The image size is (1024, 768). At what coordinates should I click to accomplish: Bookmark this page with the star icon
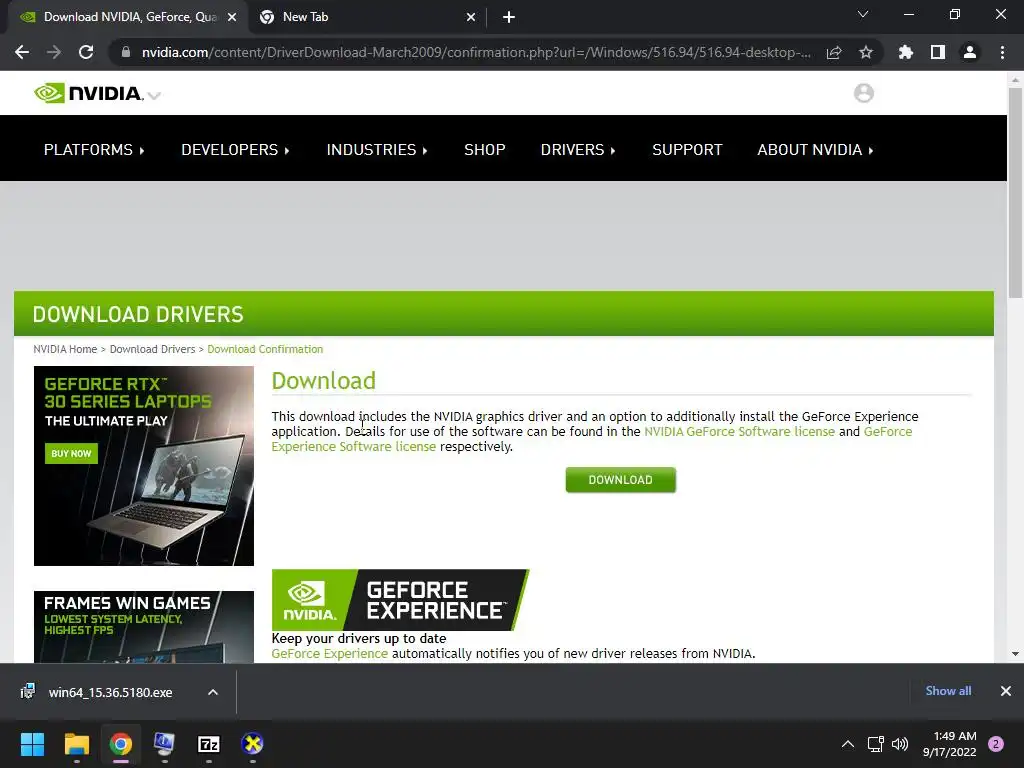(866, 52)
